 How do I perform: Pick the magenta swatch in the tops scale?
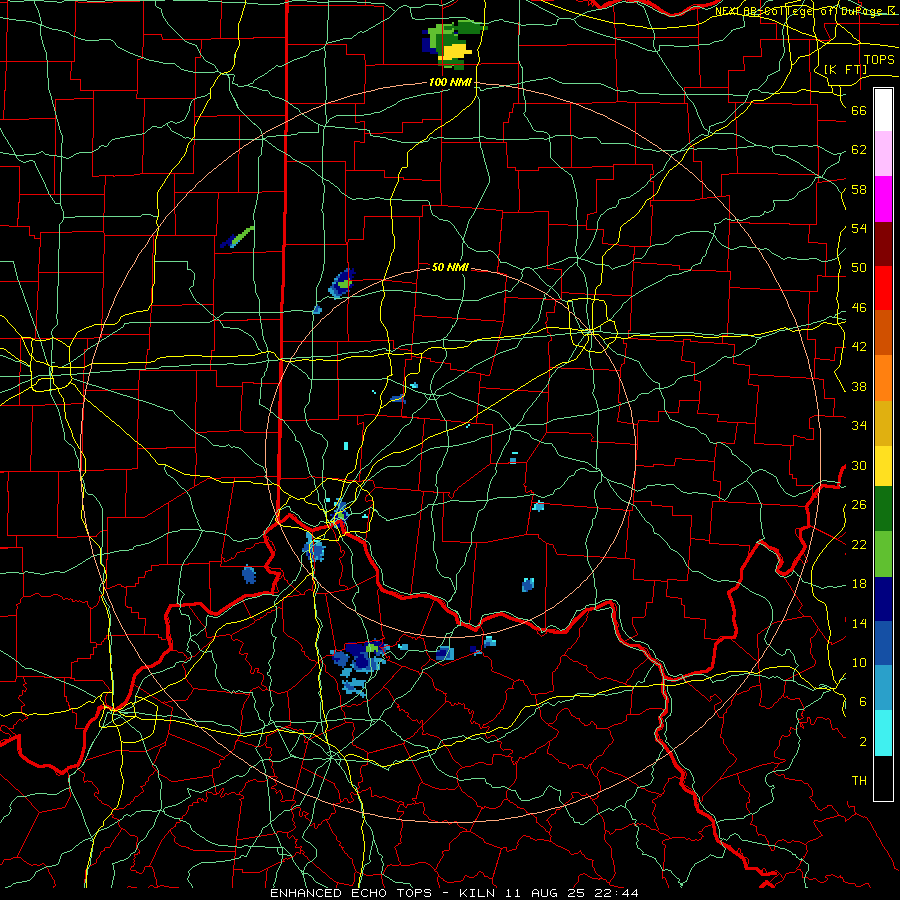(x=883, y=199)
